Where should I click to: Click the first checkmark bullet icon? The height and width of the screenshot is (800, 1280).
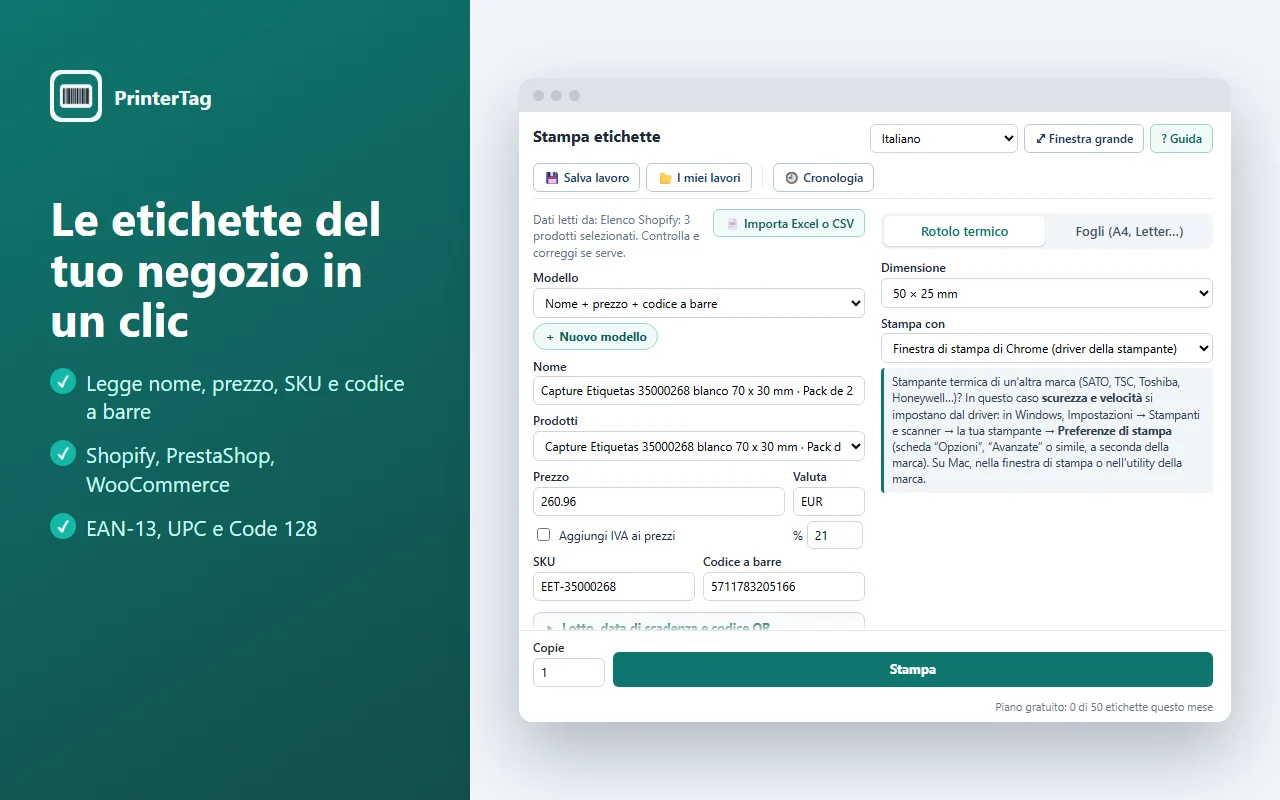pos(63,381)
